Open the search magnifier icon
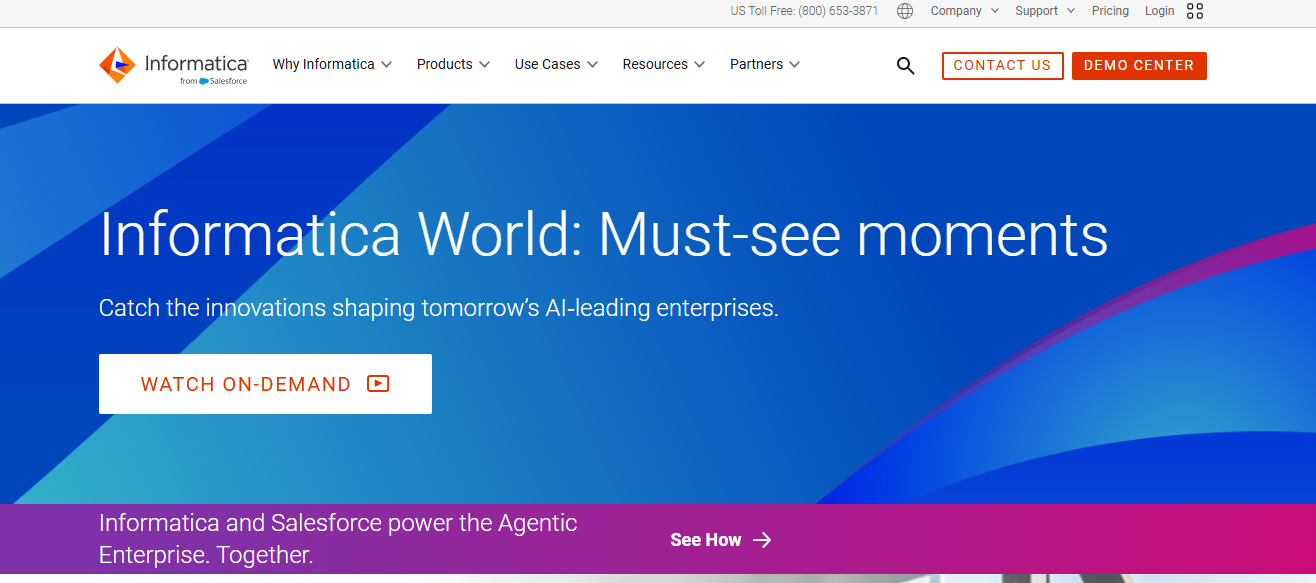Viewport: 1316px width, 583px height. [x=905, y=66]
